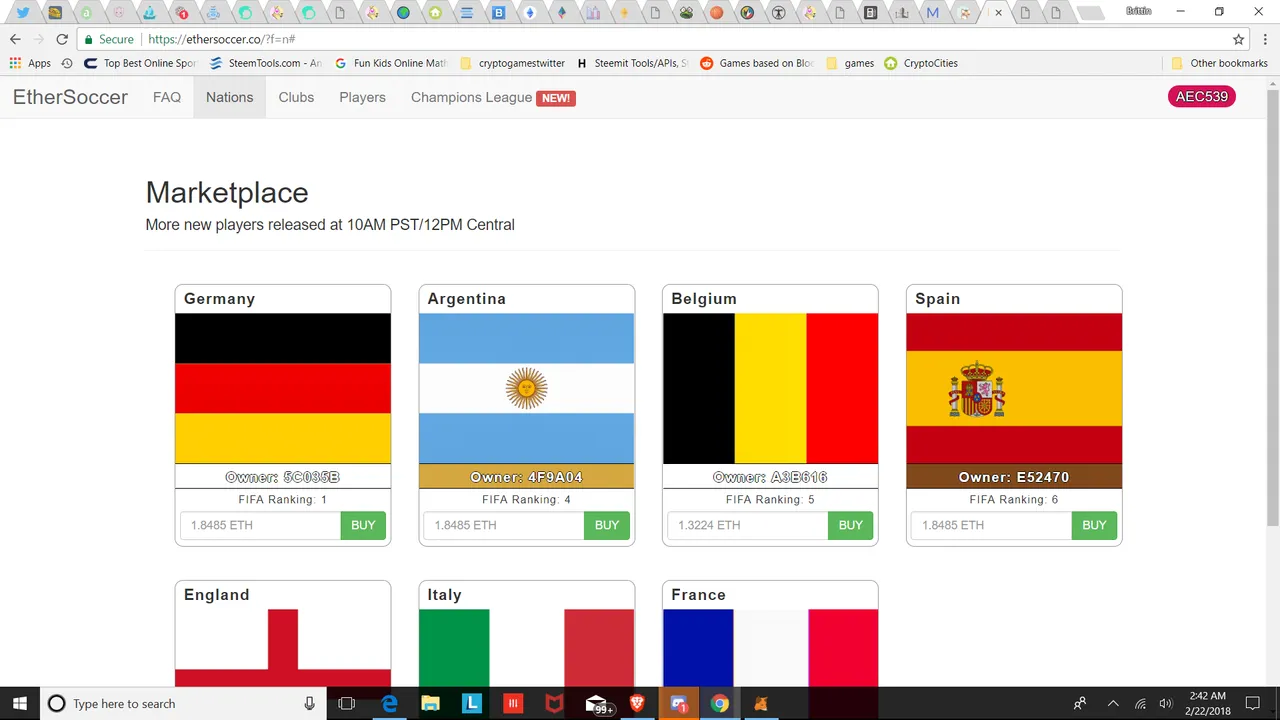Open the Chrome taskbar icon
The width and height of the screenshot is (1280, 720).
tap(719, 704)
